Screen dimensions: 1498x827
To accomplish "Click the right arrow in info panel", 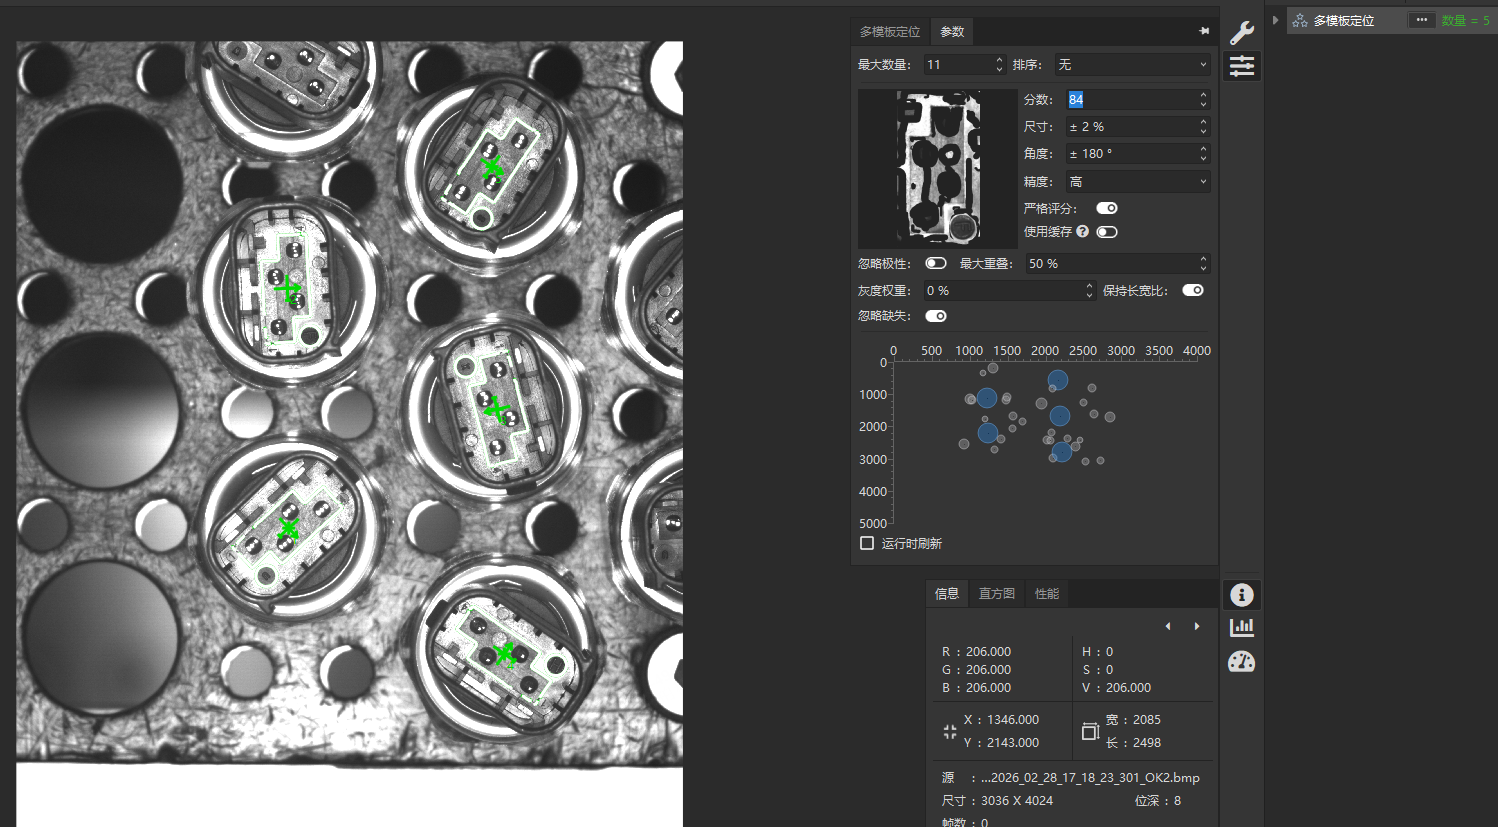I will 1197,626.
